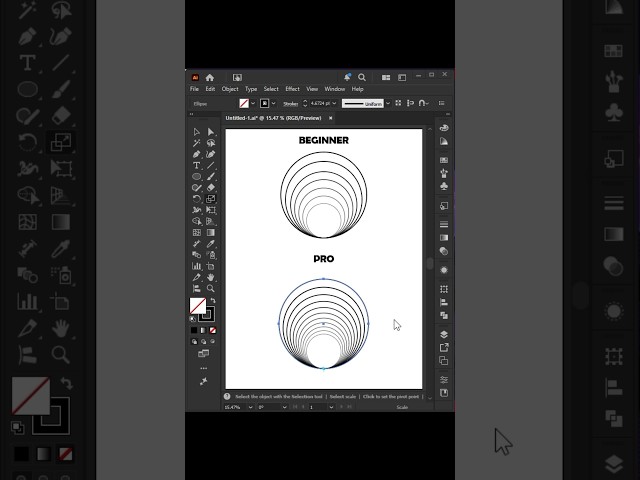
Task: Select the Lasso tool
Action: [211, 143]
